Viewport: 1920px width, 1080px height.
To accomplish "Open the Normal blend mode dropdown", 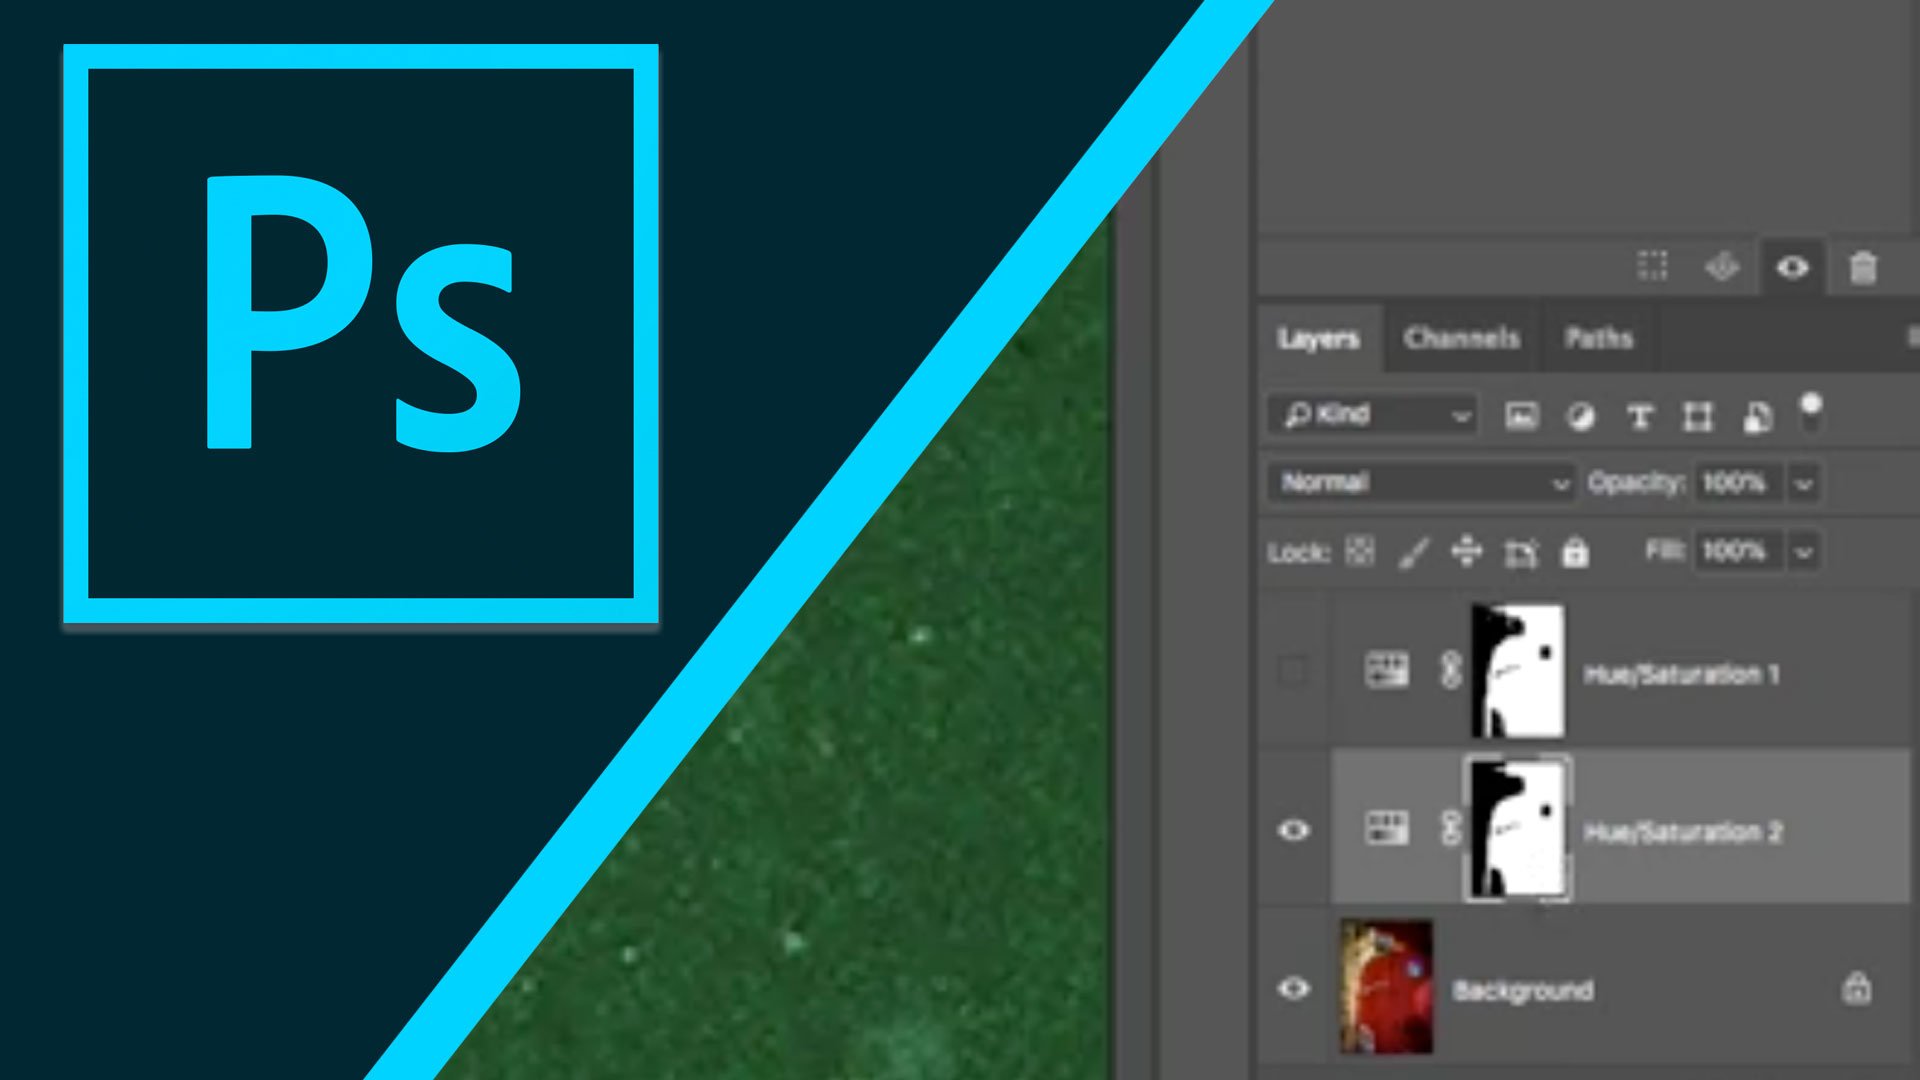I will (x=1421, y=483).
